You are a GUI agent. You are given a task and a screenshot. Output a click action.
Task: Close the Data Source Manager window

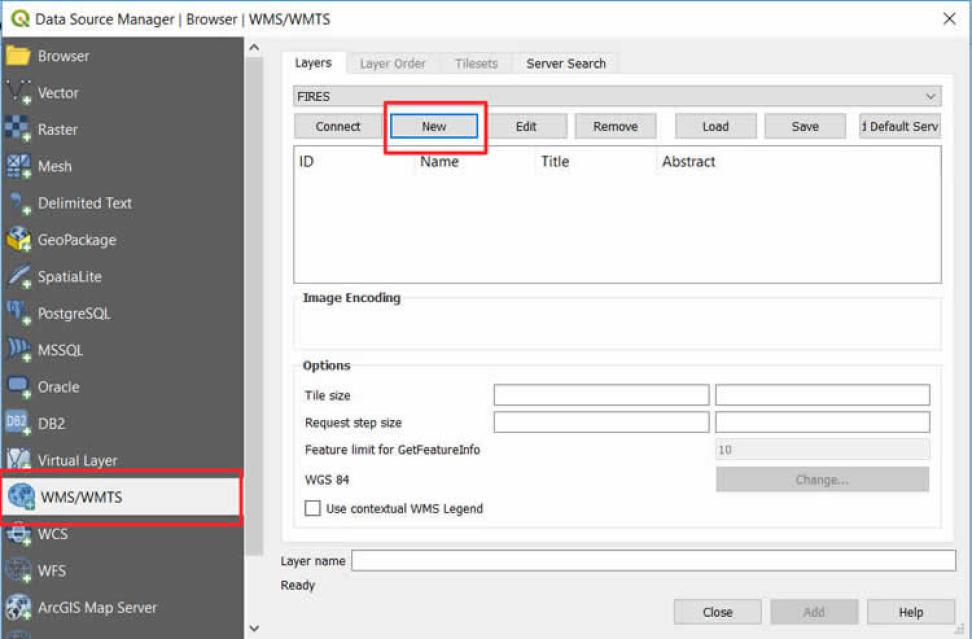[x=949, y=19]
